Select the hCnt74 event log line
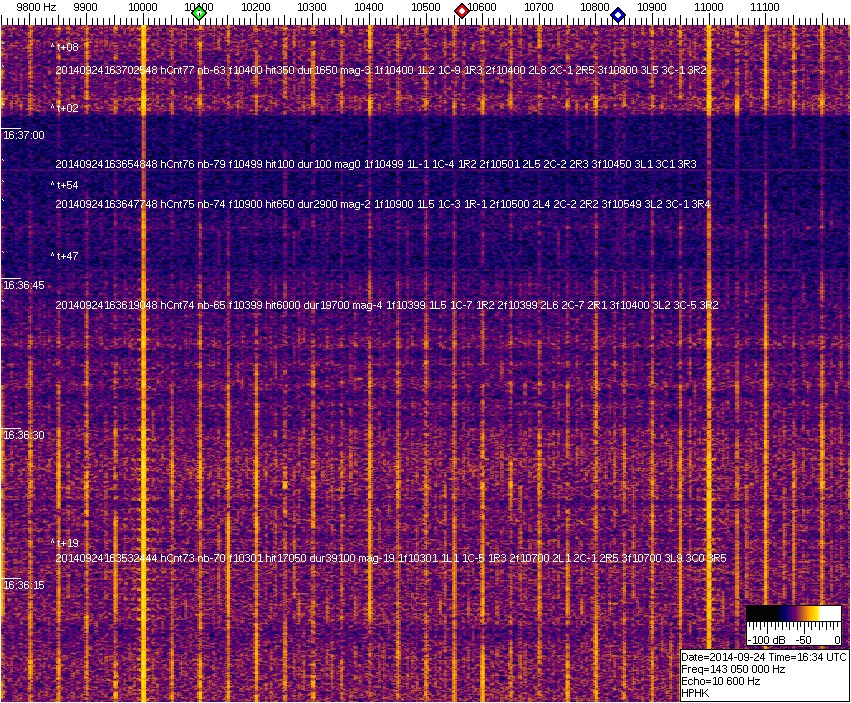The image size is (851, 703). coord(387,305)
